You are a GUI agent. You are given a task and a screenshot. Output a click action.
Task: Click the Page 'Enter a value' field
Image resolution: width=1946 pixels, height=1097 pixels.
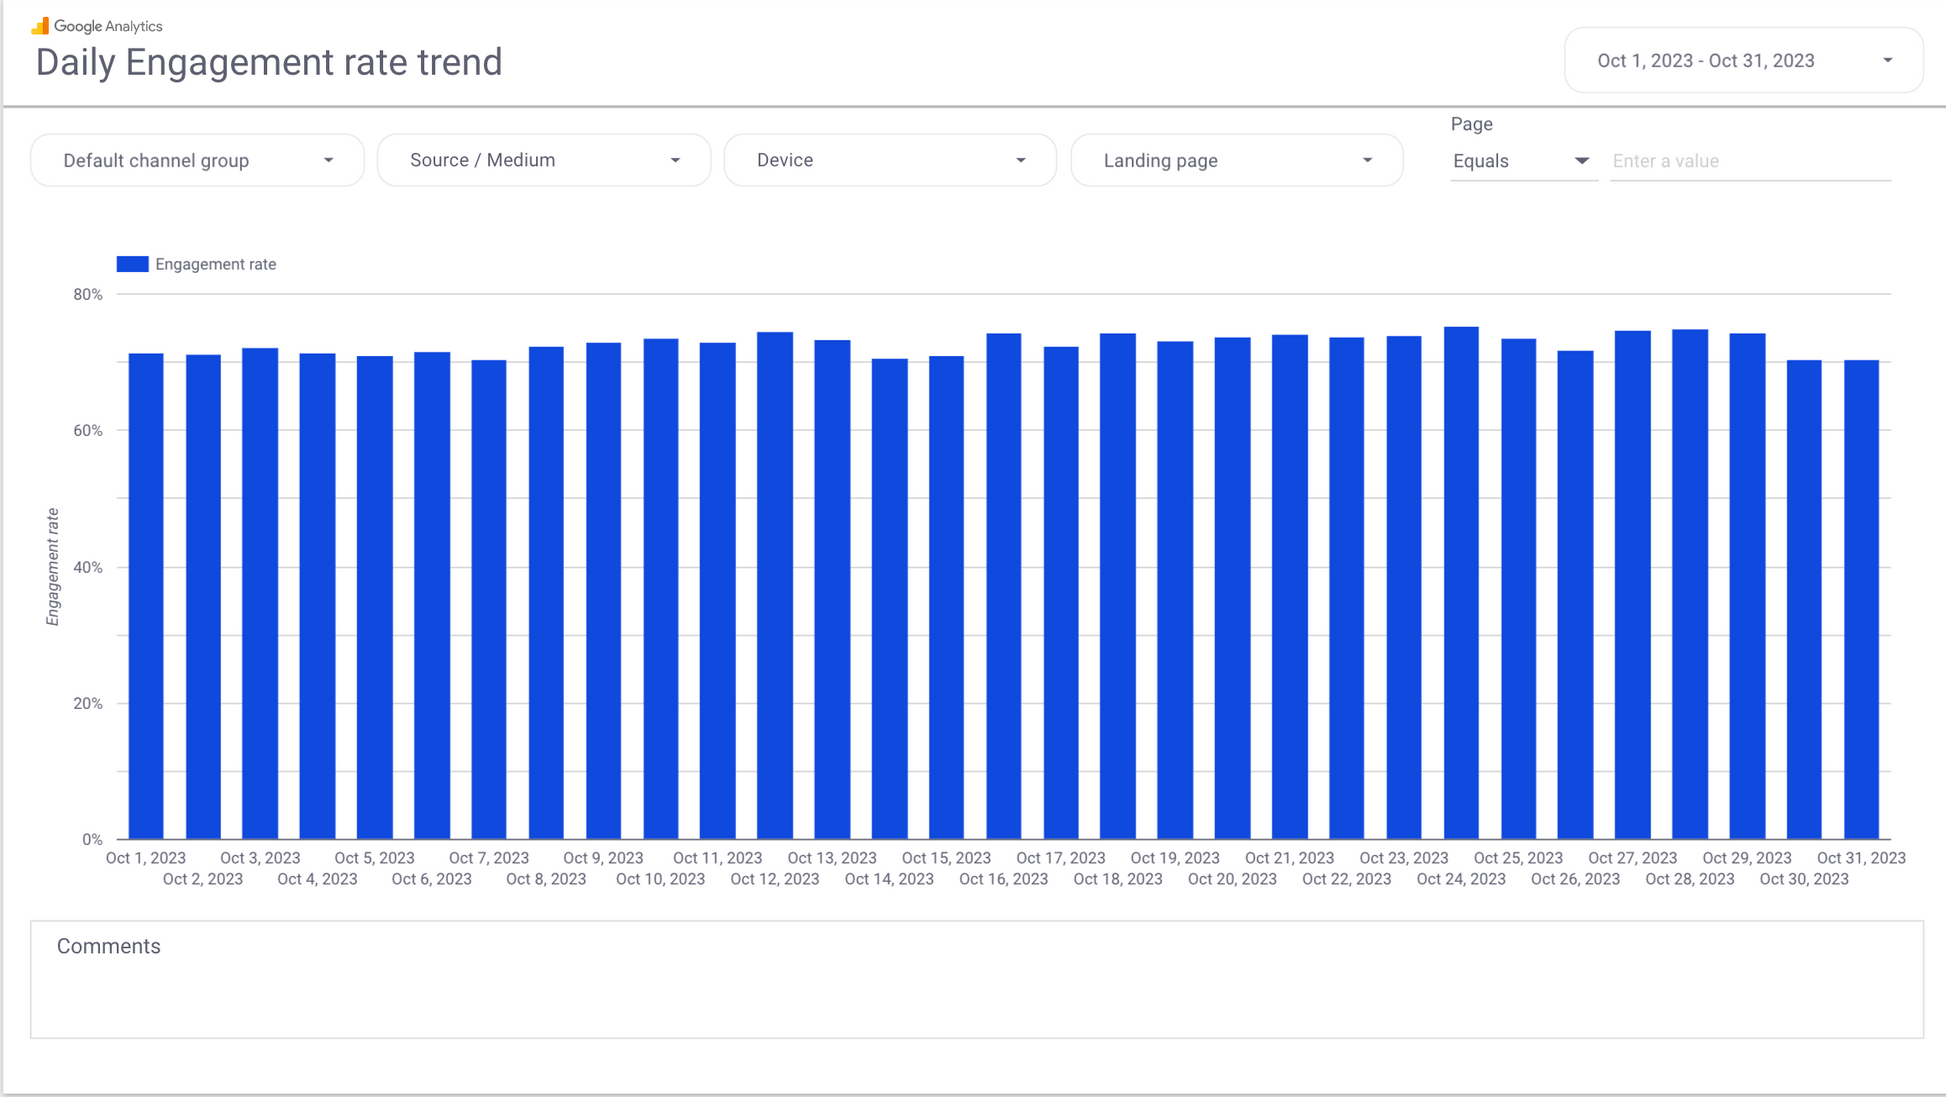[1750, 161]
